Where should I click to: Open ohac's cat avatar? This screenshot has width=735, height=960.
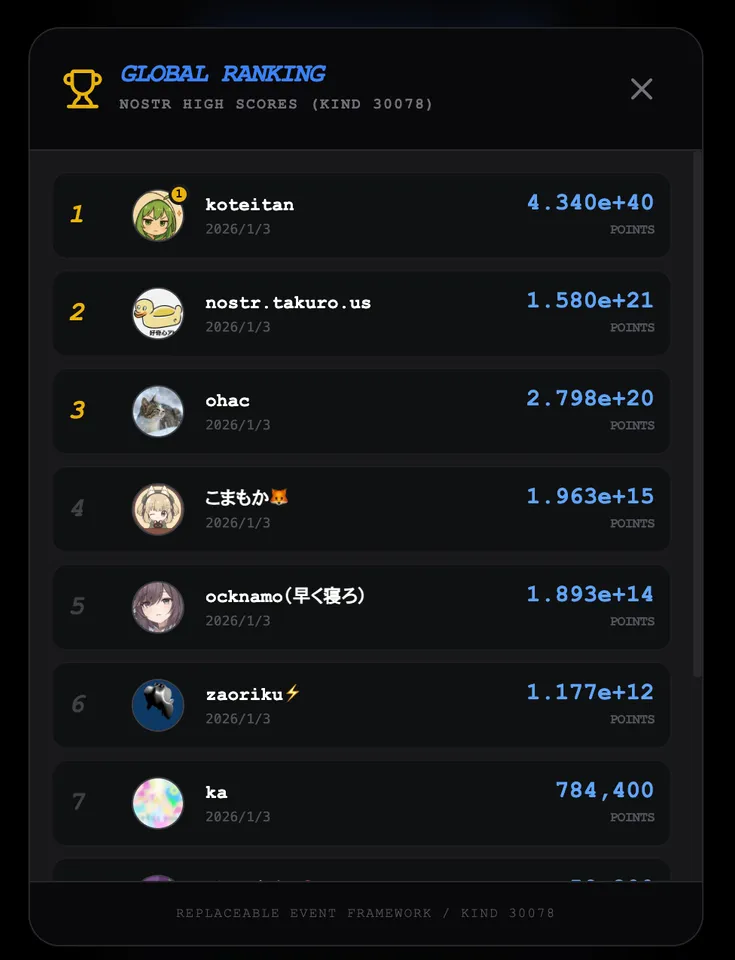point(158,411)
